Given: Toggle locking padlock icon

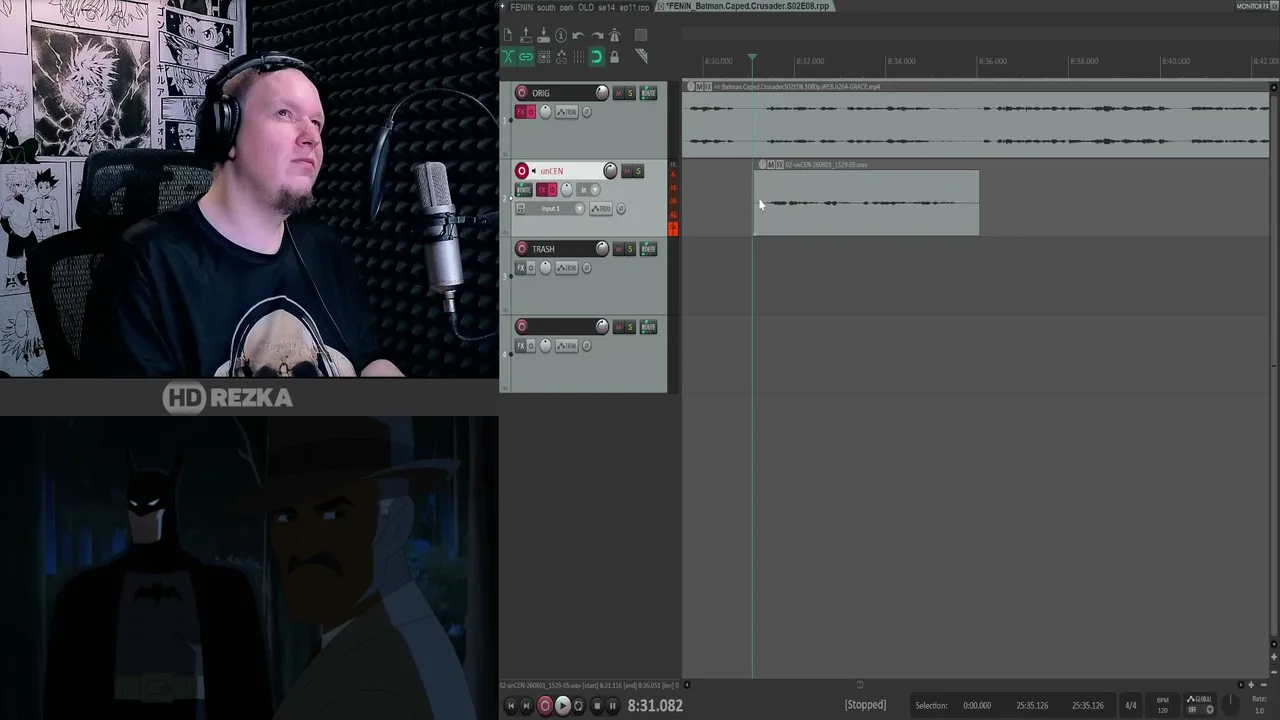Looking at the screenshot, I should (x=615, y=57).
